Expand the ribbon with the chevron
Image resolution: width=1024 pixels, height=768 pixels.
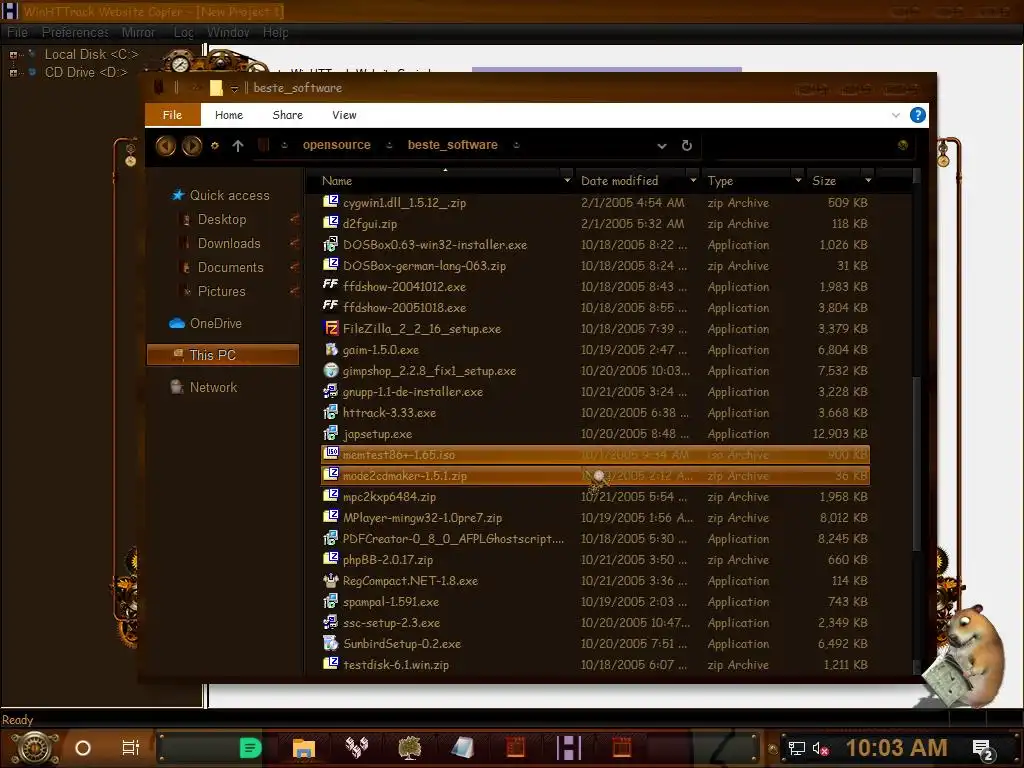895,115
